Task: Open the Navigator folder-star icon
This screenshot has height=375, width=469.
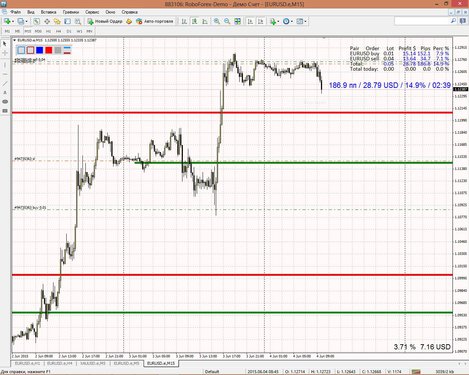Action: (57, 21)
